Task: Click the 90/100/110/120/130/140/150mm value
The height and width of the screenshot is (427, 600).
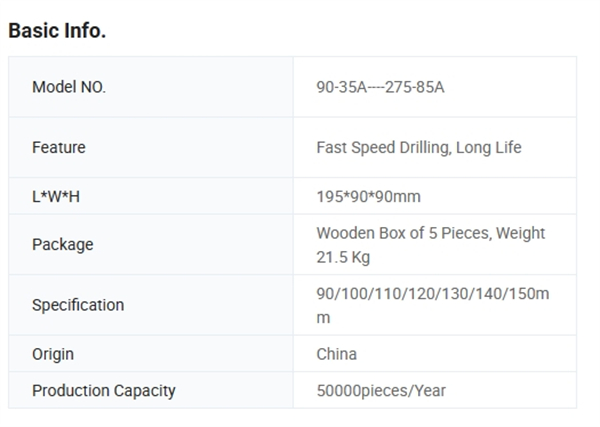Action: [x=433, y=305]
